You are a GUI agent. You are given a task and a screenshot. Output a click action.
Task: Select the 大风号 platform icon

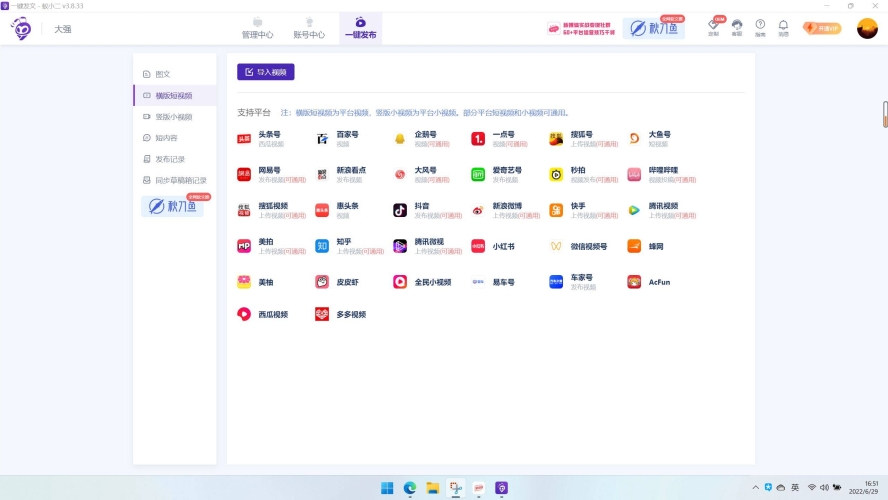[x=400, y=174]
